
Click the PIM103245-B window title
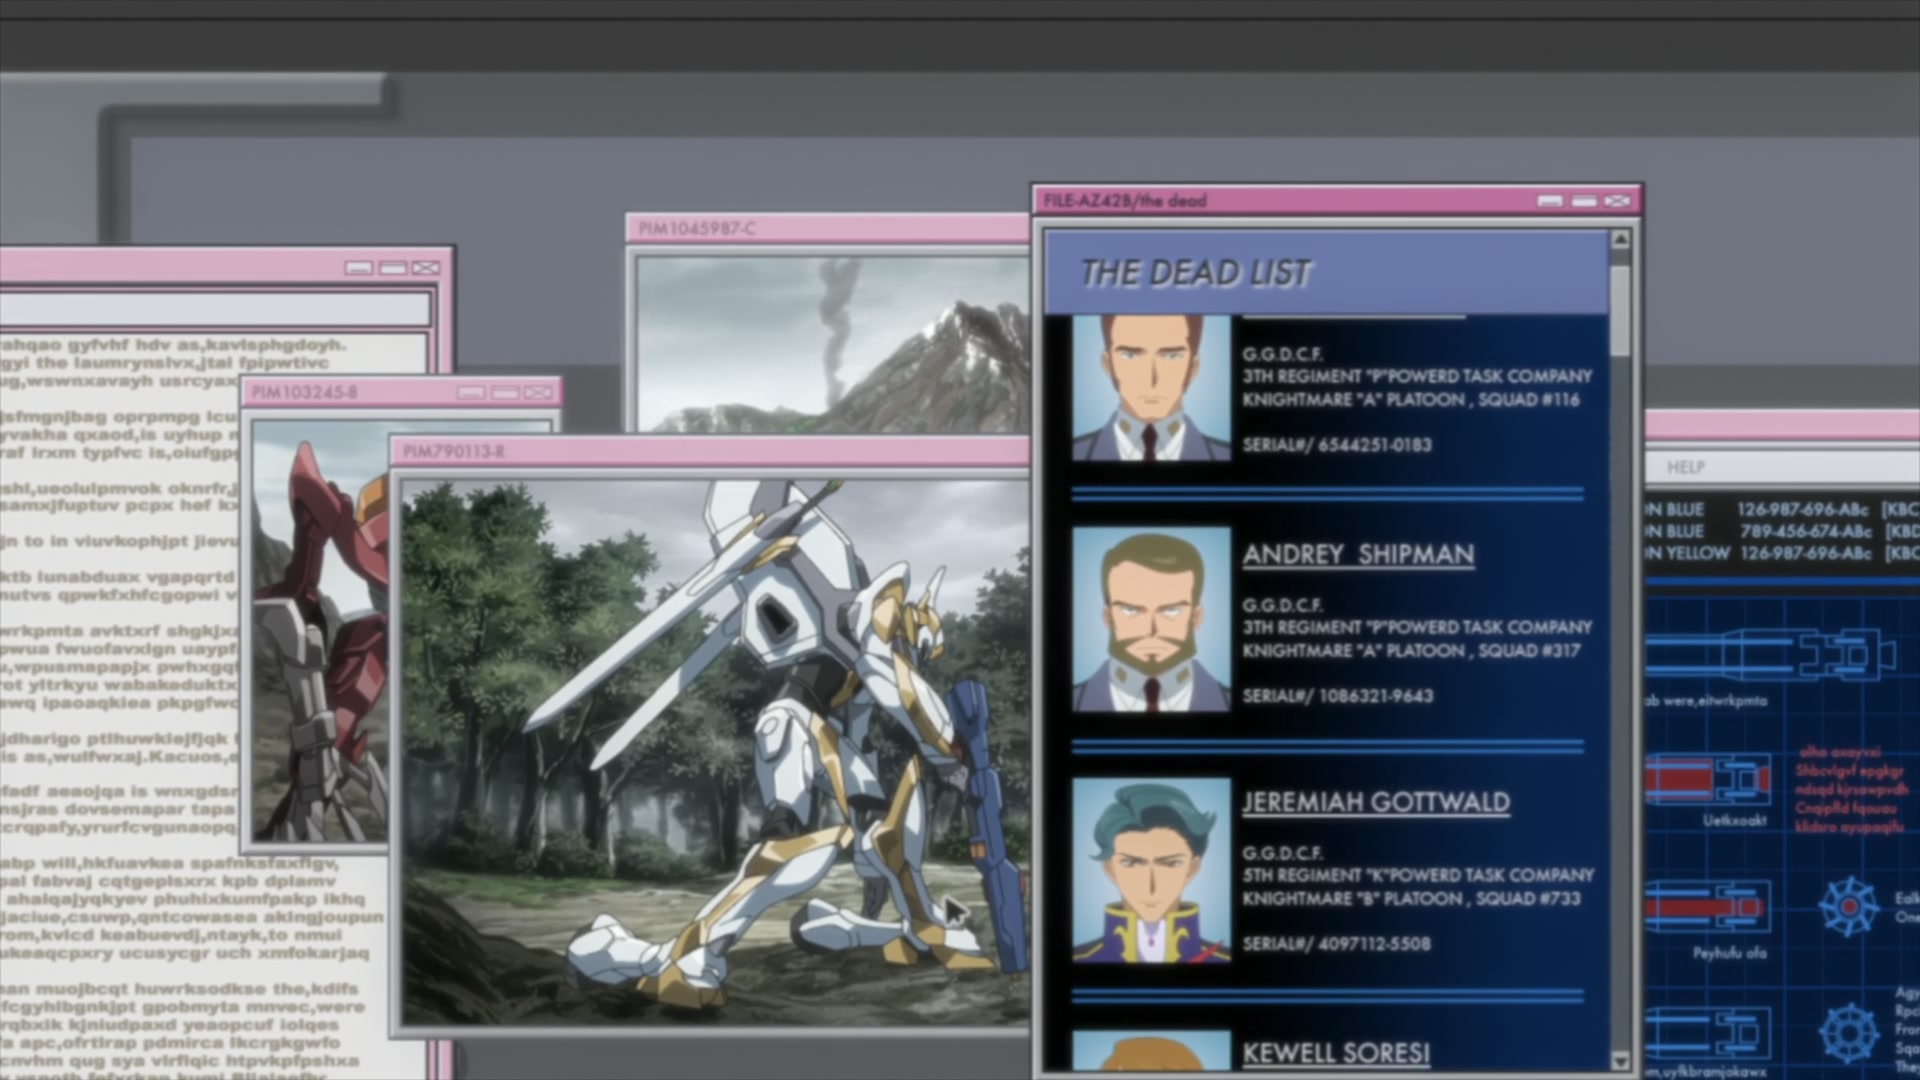click(304, 393)
